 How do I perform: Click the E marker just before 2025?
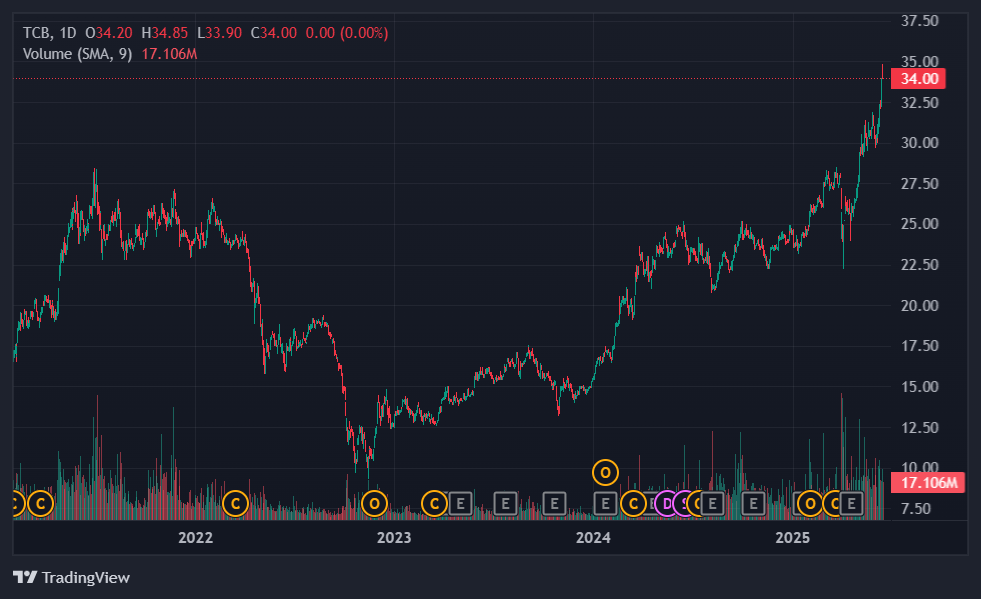(x=753, y=503)
